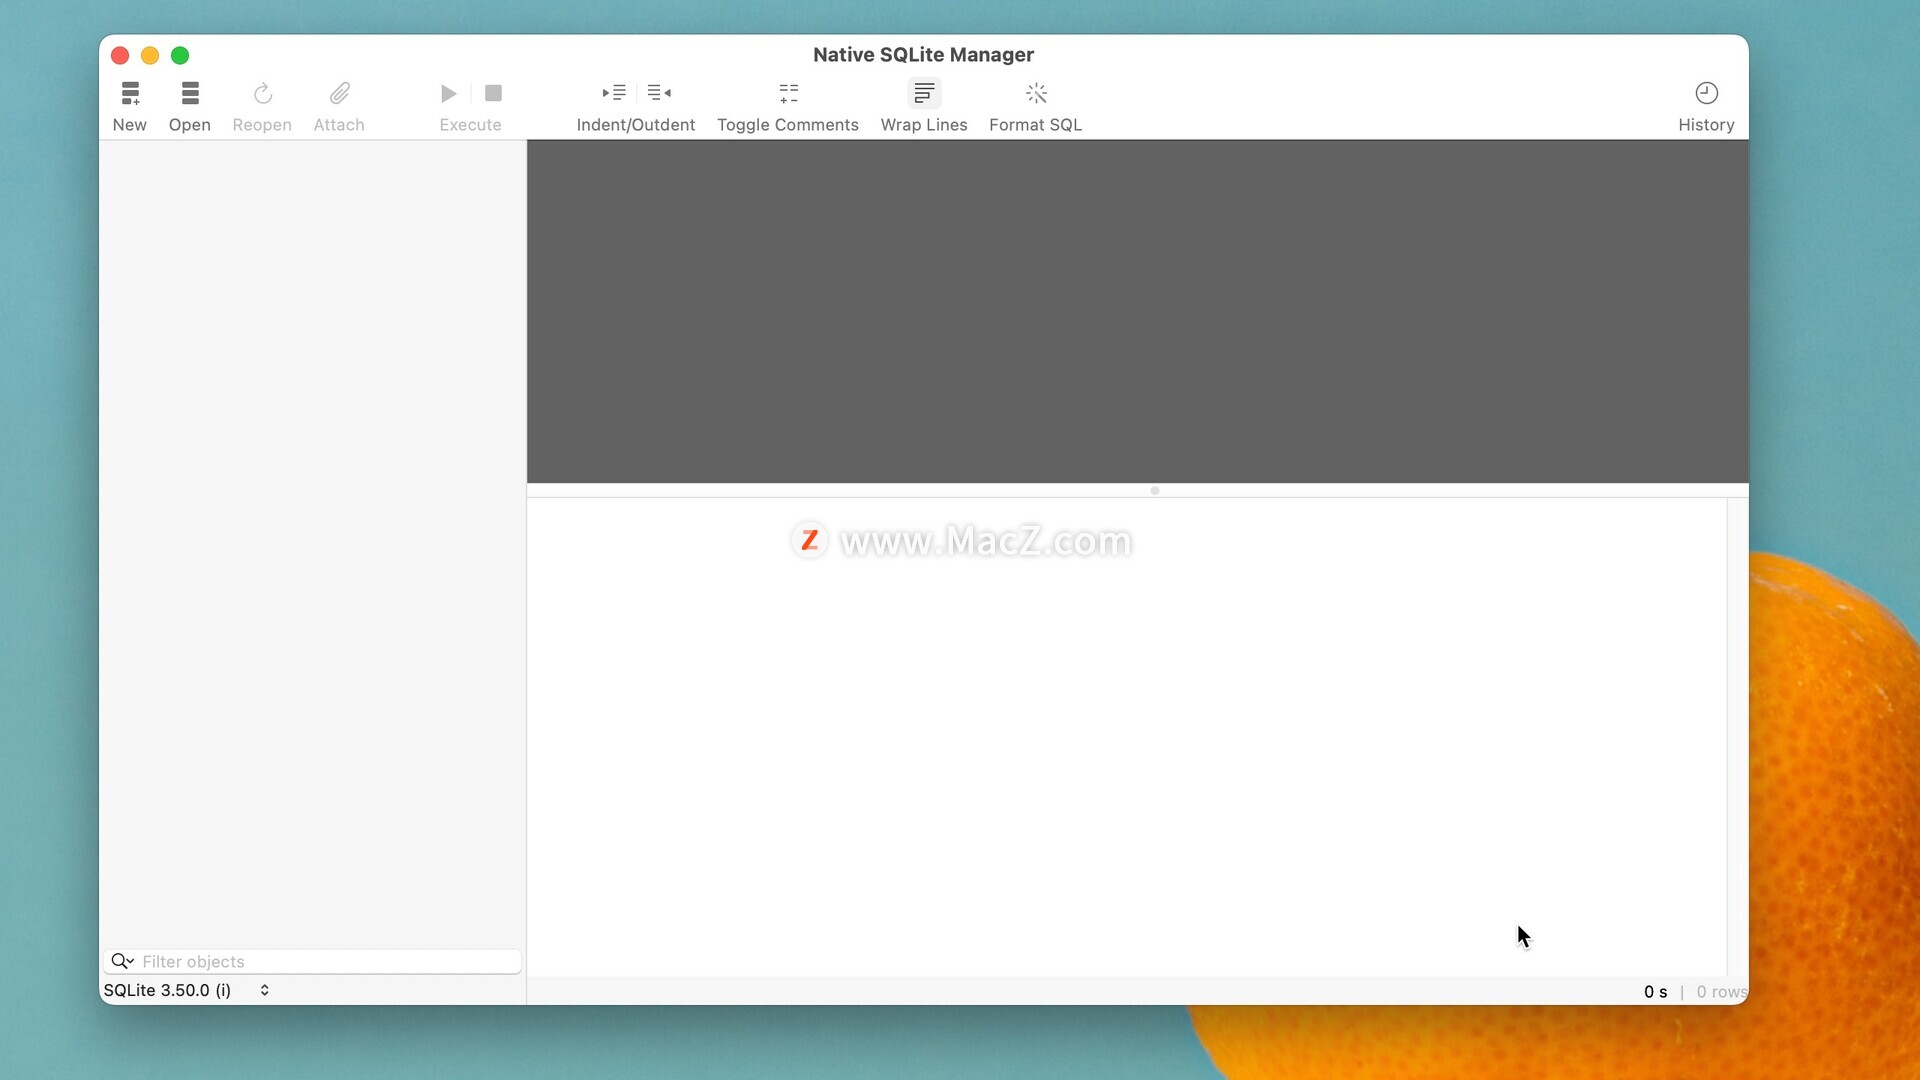Click the stop square icon beside Execute
The height and width of the screenshot is (1080, 1920).
pos(493,93)
